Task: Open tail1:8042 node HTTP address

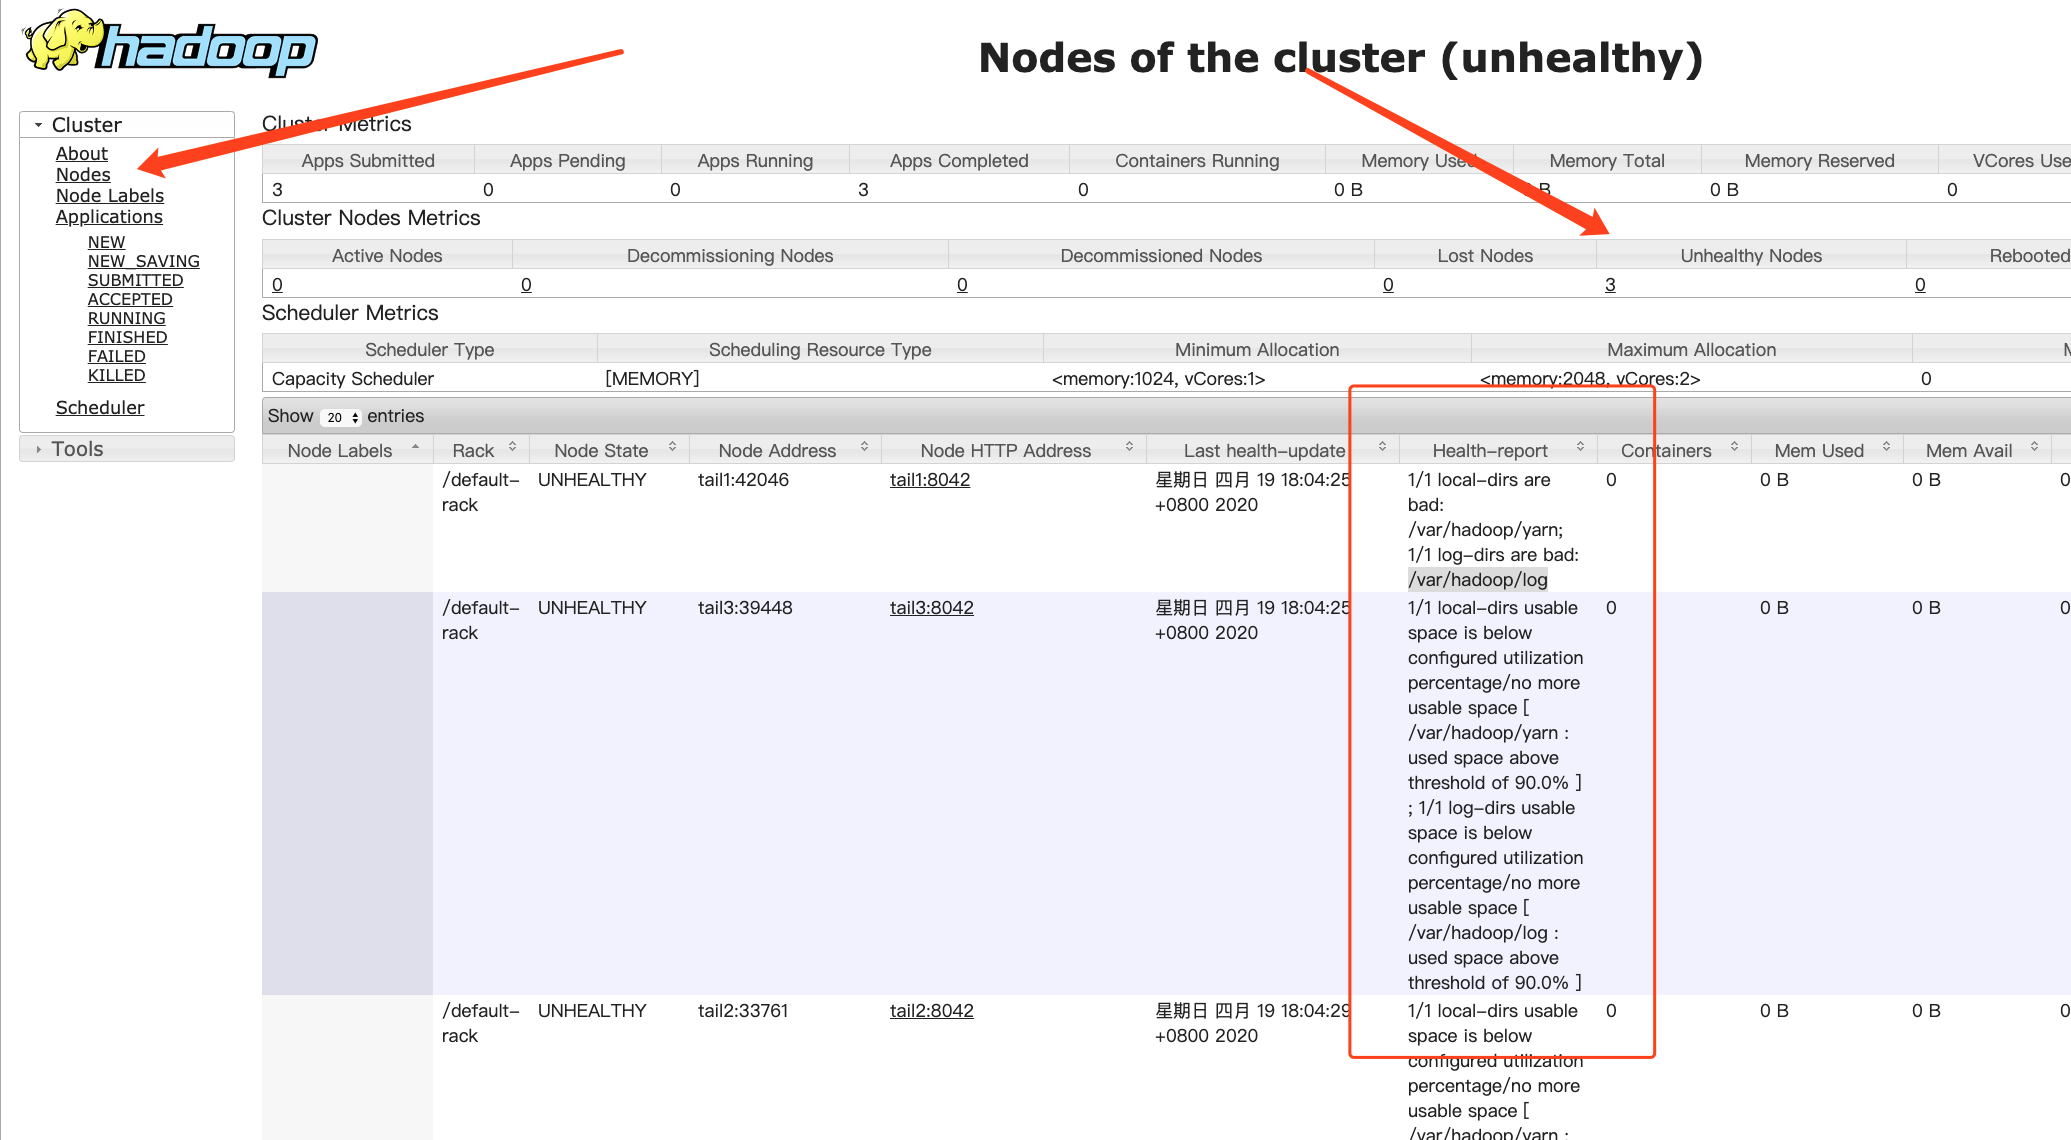Action: [x=929, y=480]
